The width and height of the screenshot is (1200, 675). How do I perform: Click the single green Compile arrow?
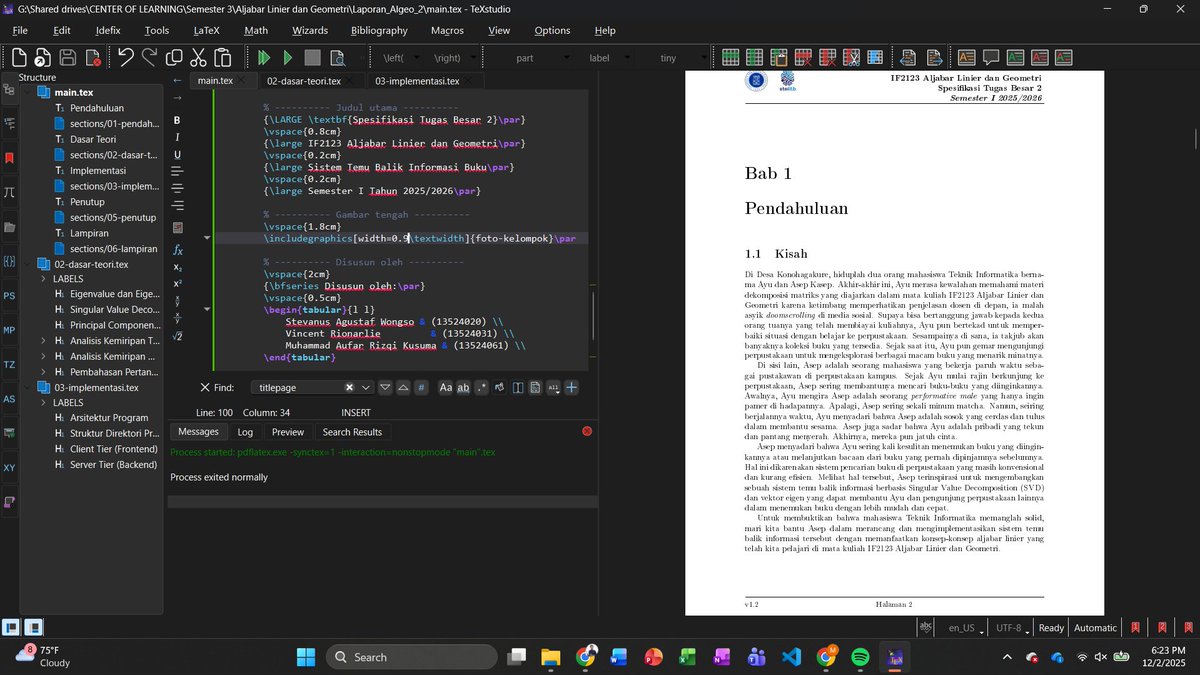[x=288, y=58]
